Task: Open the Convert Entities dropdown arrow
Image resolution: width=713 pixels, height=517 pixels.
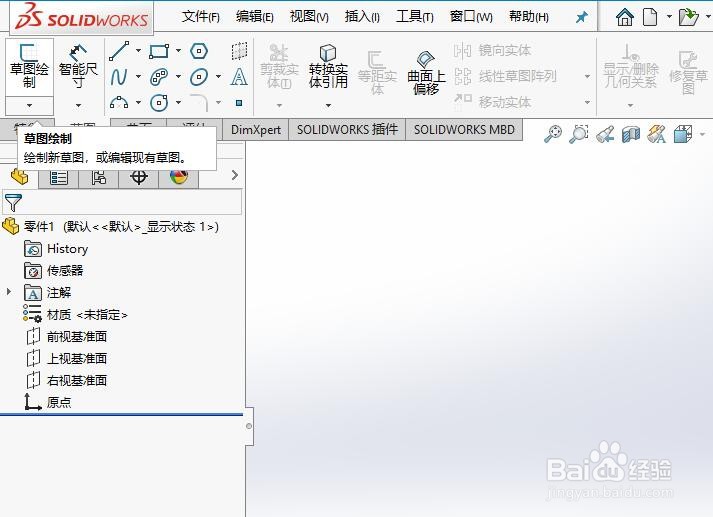Action: (x=328, y=105)
